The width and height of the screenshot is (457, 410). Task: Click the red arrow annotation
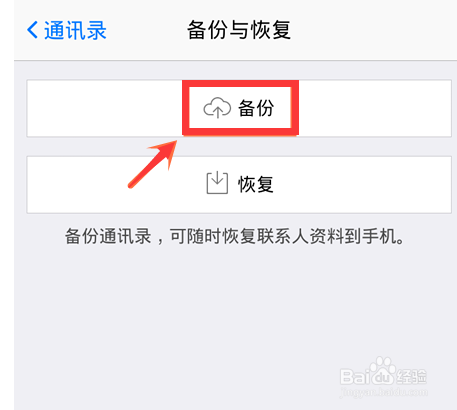(153, 164)
